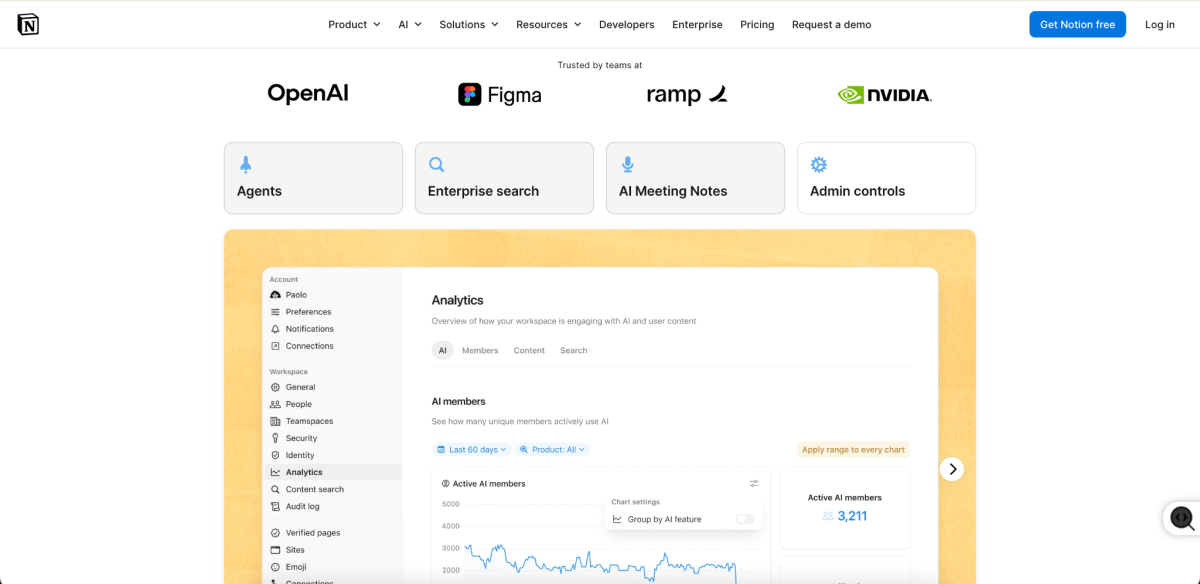Image resolution: width=1200 pixels, height=584 pixels.
Task: Click the Workspace section label
Action: point(289,372)
